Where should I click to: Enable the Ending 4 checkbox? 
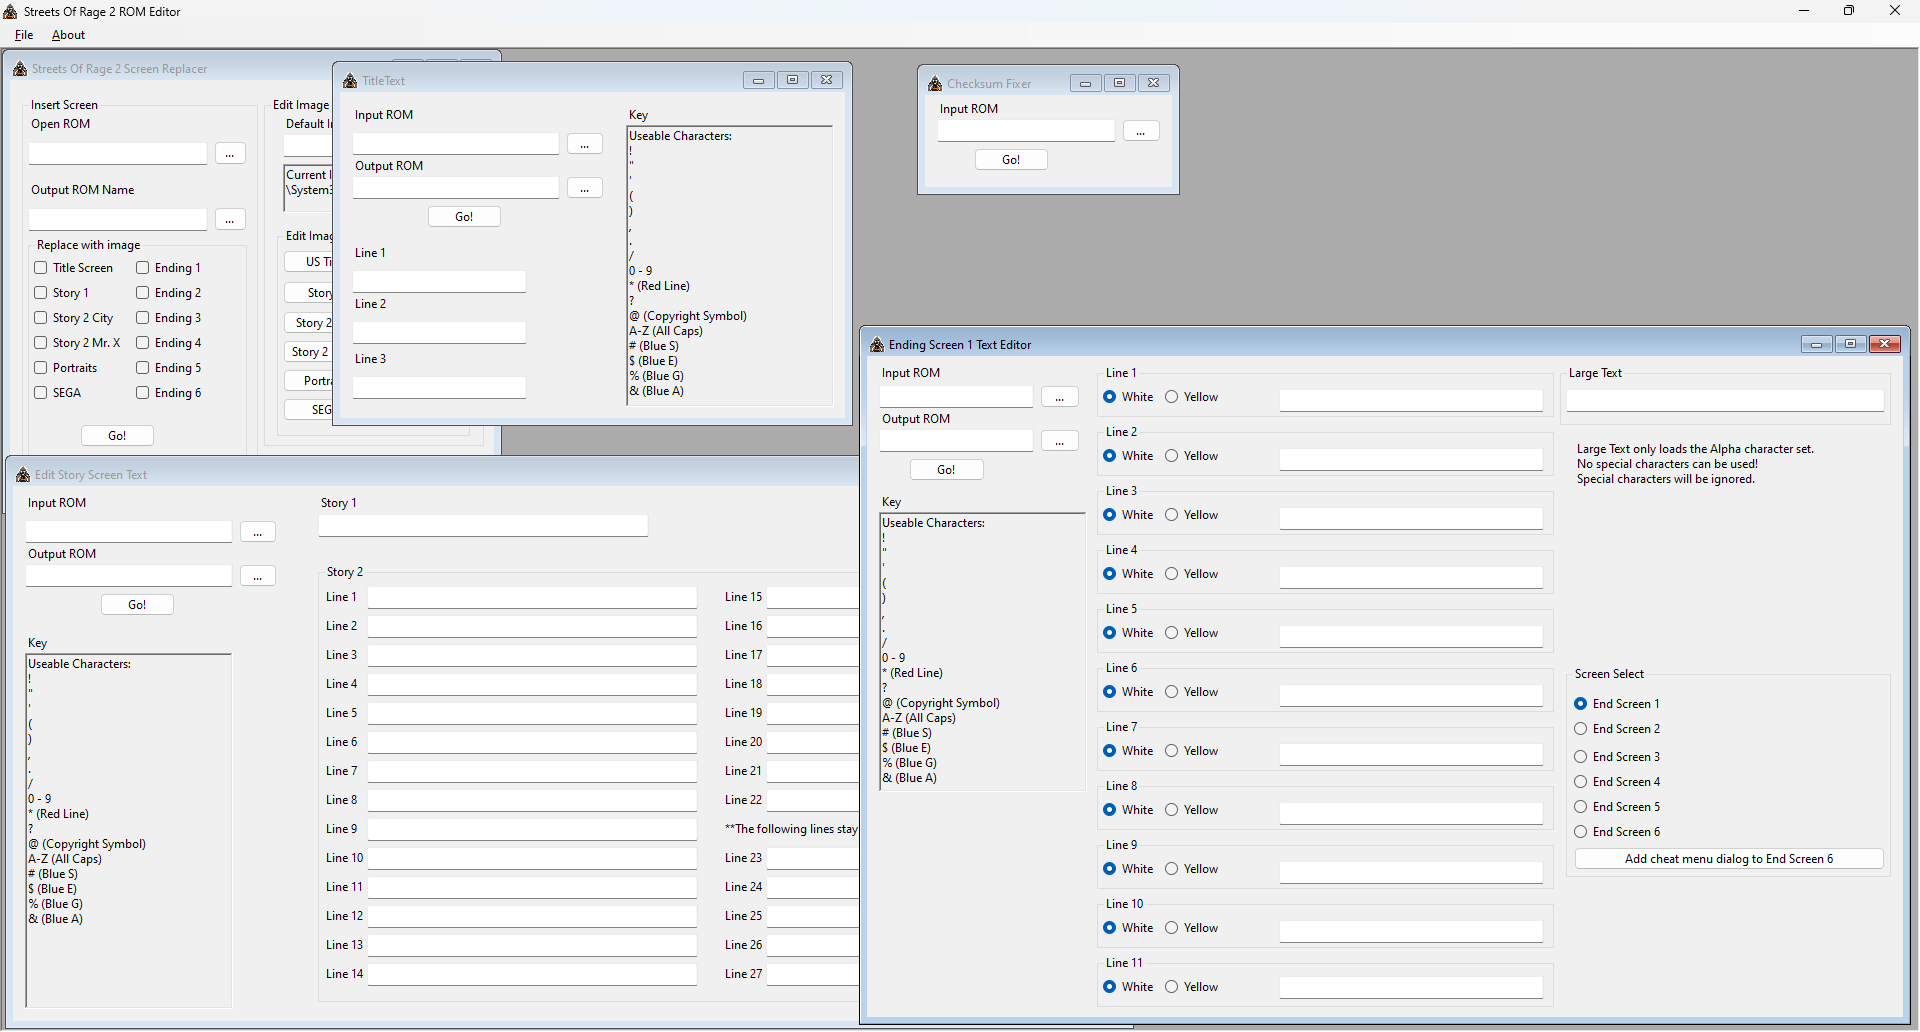coord(143,343)
